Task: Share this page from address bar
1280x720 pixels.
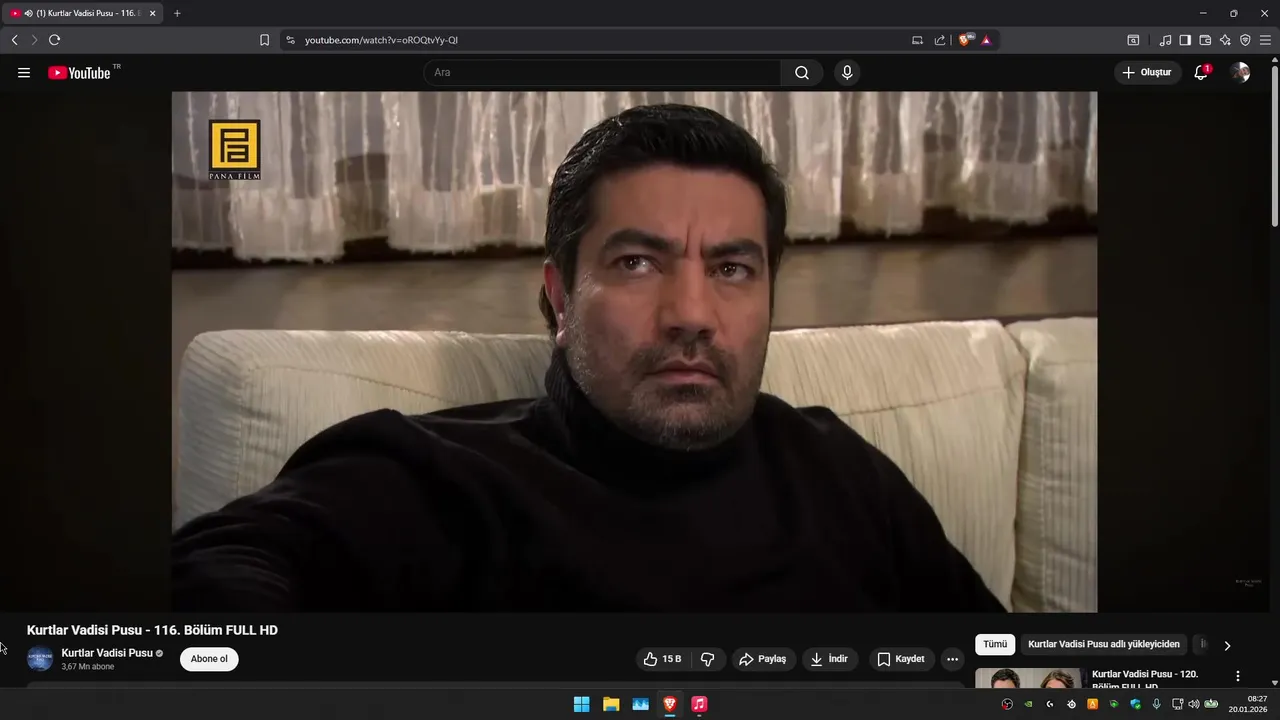Action: coord(940,40)
